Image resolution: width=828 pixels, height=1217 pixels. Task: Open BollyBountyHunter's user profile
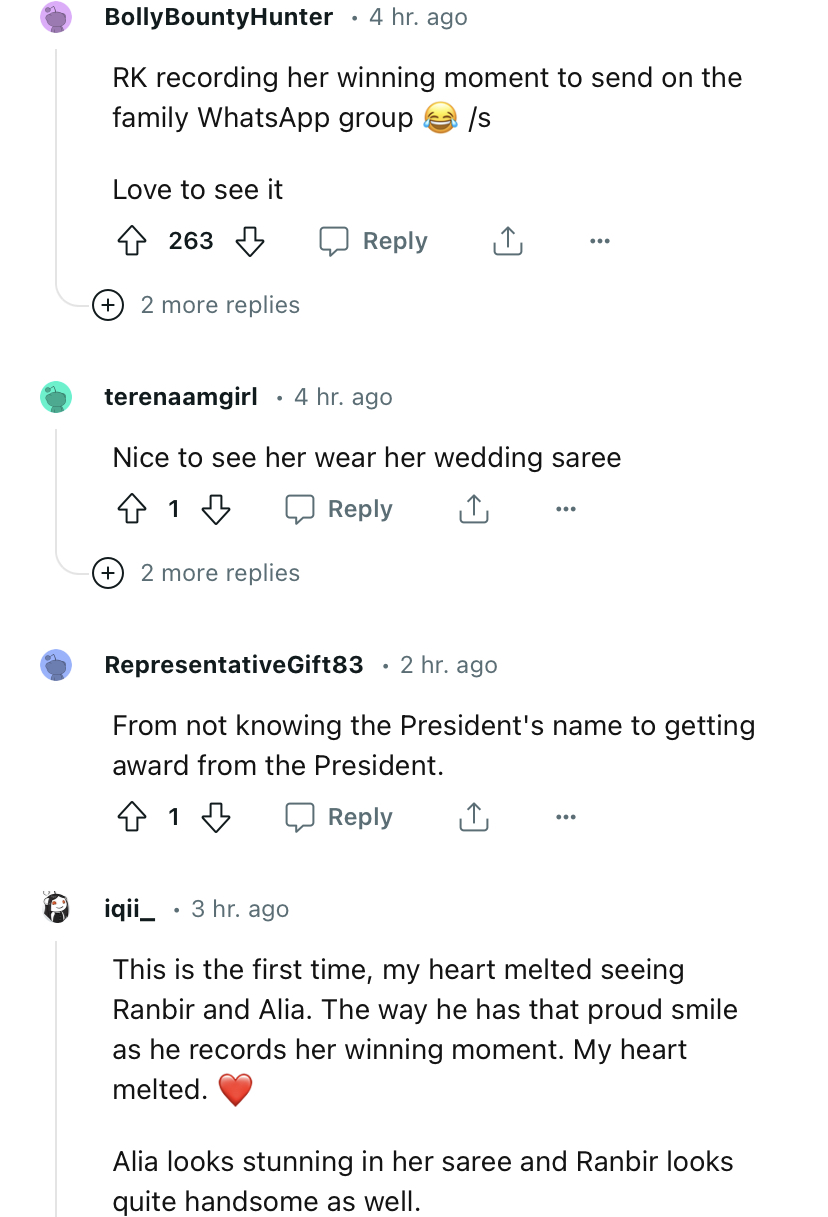click(x=218, y=17)
